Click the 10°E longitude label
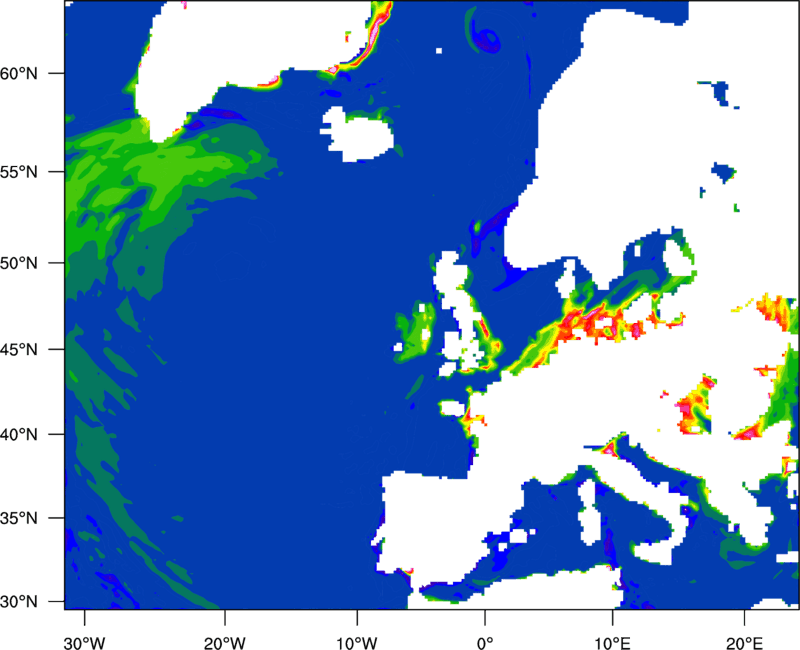Screen dimensions: 800x650 (x=612, y=643)
